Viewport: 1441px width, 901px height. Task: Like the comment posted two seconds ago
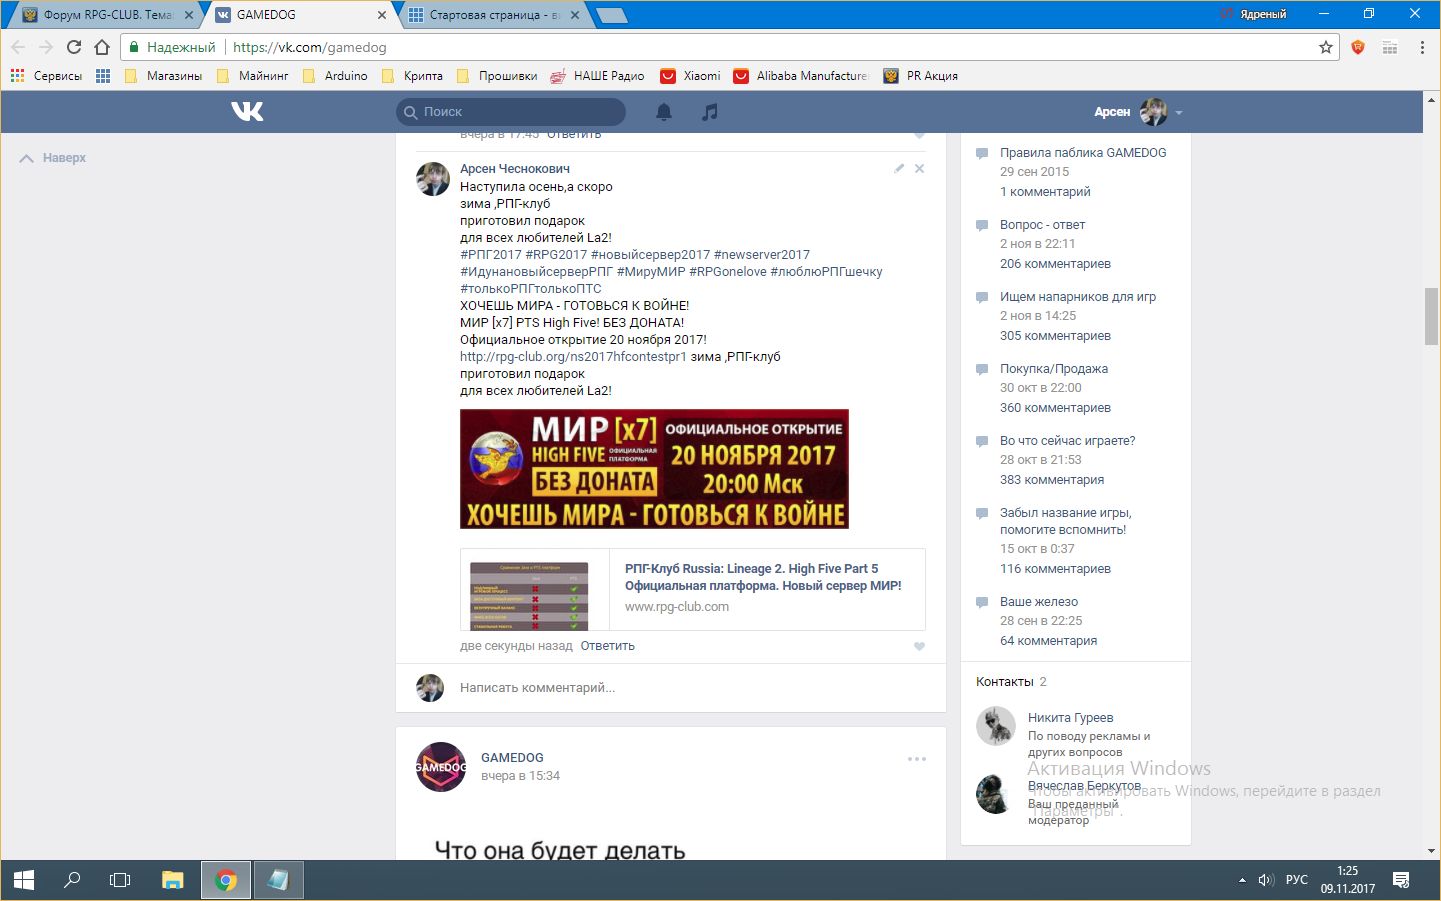pos(919,646)
